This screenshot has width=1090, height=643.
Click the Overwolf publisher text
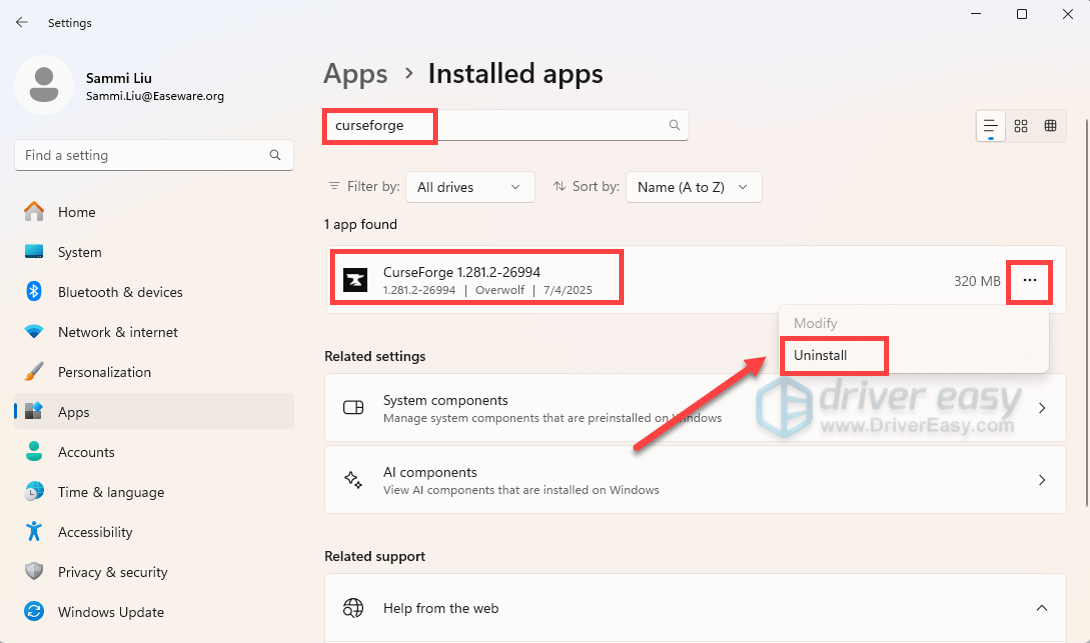(x=500, y=290)
